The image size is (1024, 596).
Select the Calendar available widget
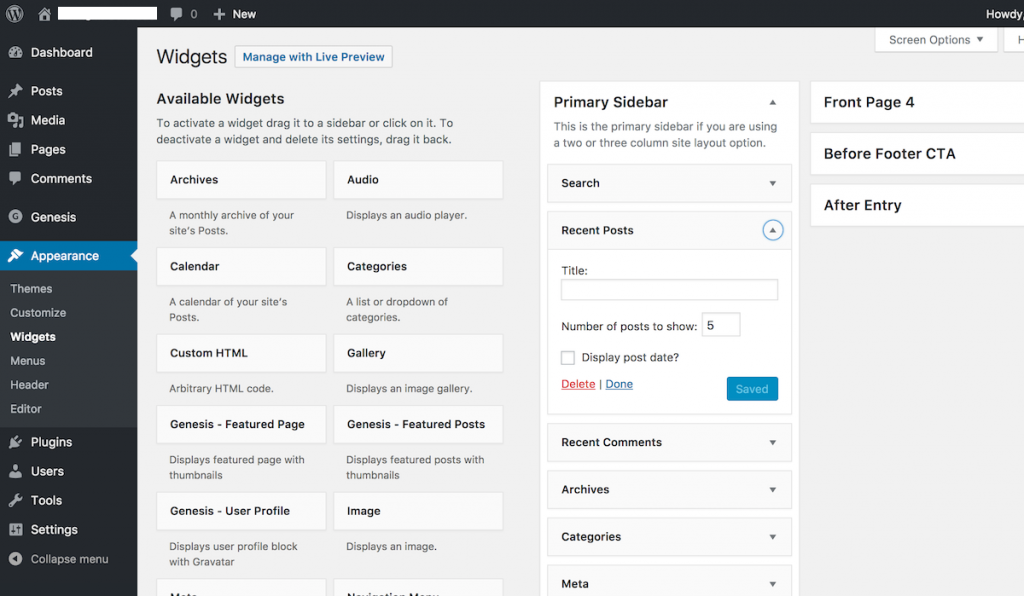[241, 266]
